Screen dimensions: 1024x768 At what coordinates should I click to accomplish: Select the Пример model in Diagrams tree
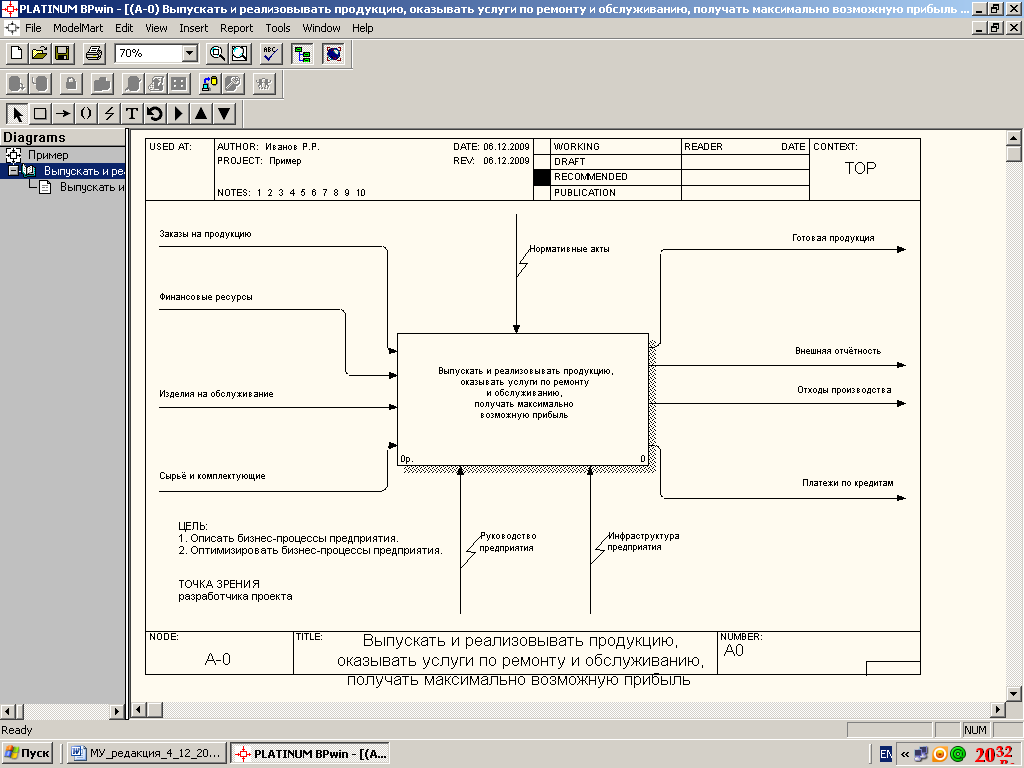[x=48, y=155]
